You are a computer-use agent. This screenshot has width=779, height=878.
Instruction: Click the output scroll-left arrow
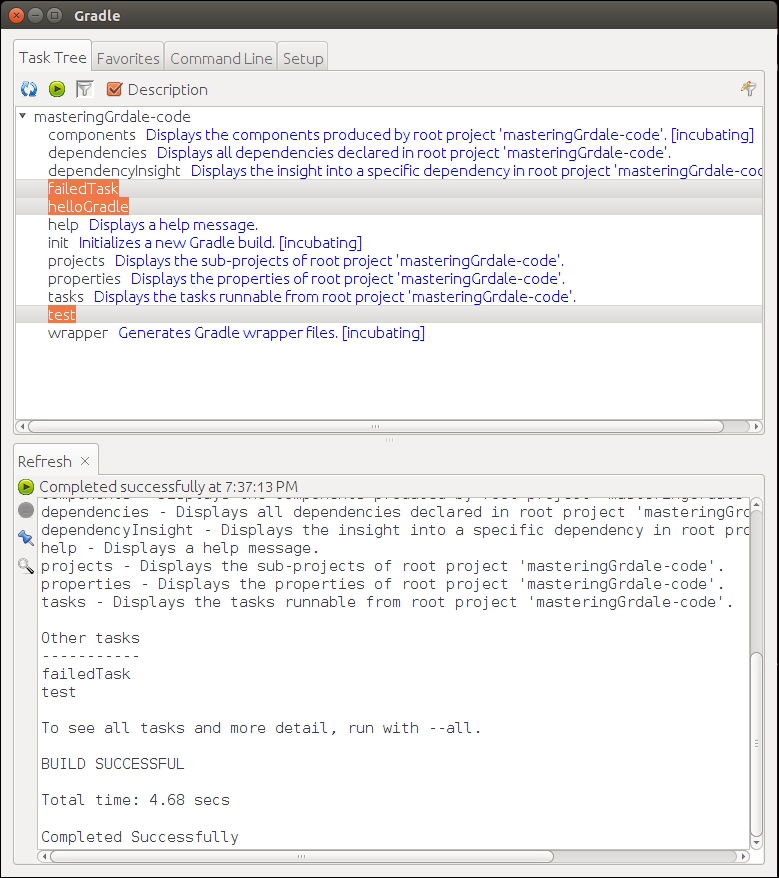click(44, 856)
